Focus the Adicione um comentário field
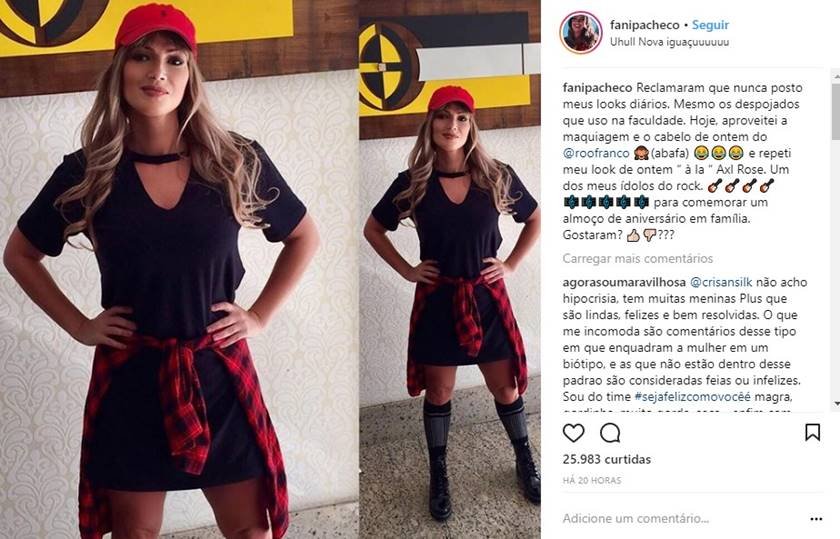This screenshot has width=840, height=539. point(680,519)
